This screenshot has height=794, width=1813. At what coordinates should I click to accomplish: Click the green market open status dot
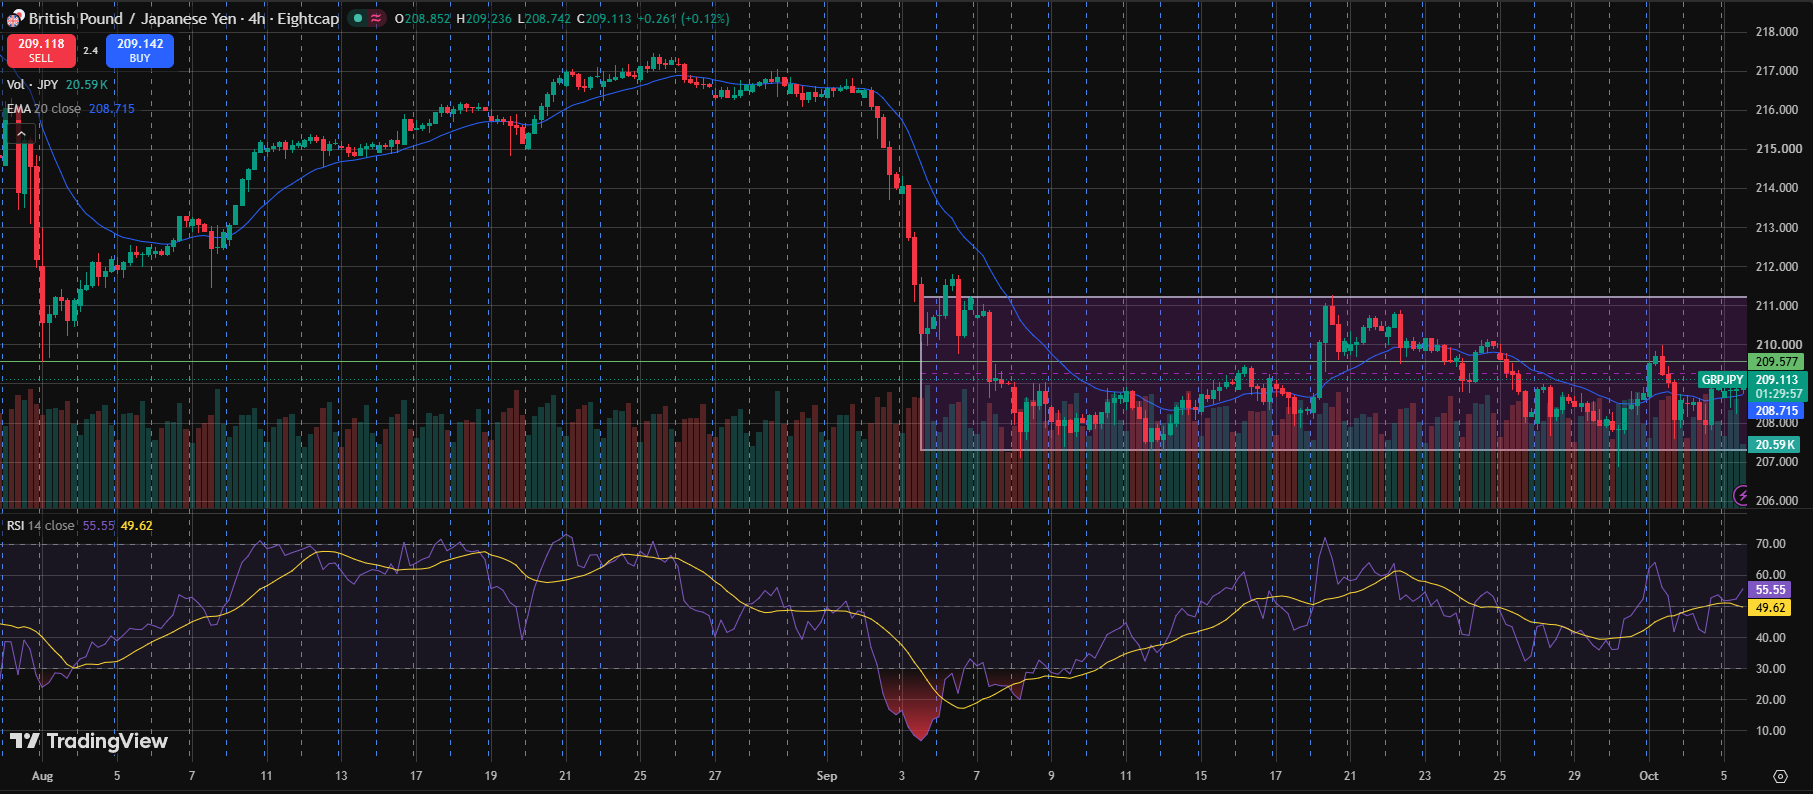pyautogui.click(x=358, y=18)
